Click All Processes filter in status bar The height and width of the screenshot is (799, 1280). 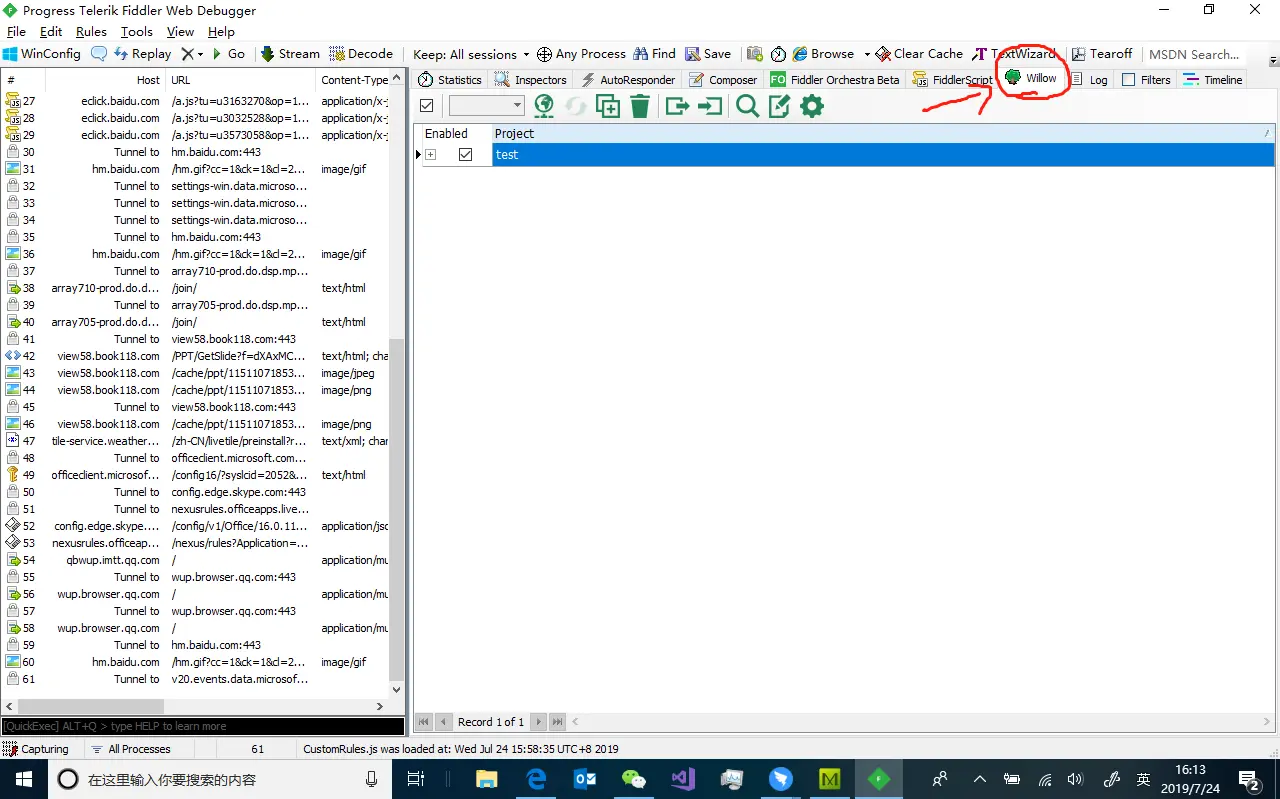(131, 749)
